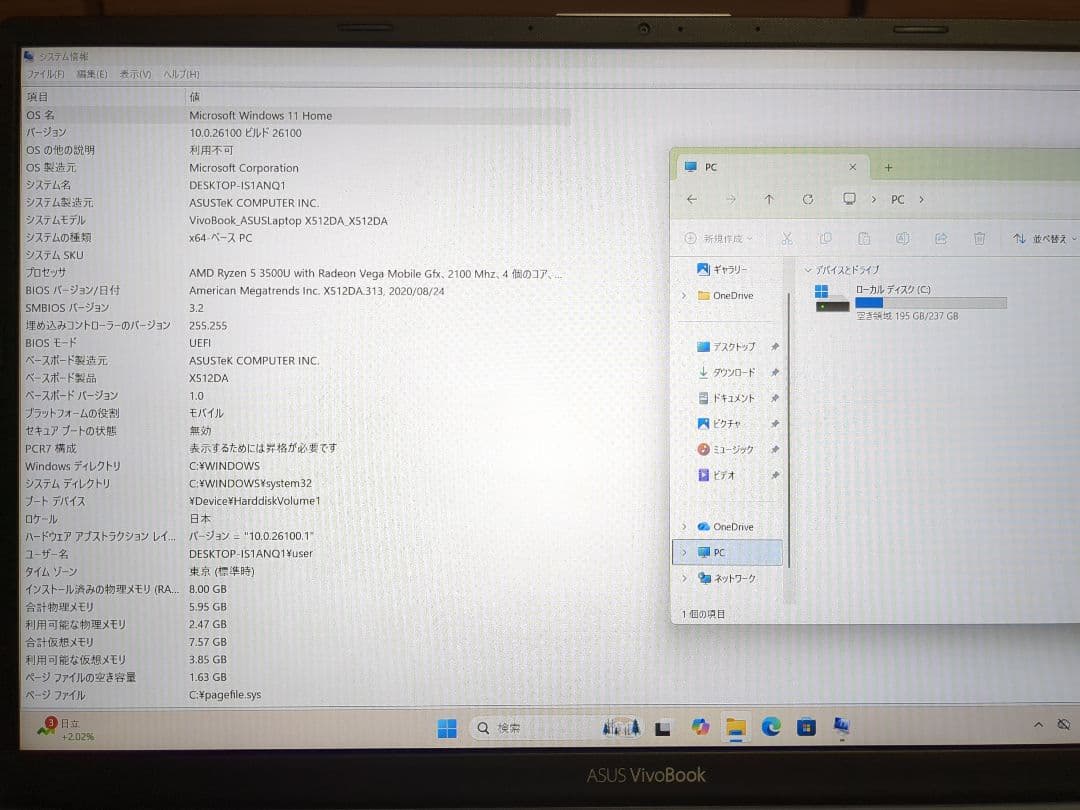Select the Paste icon in Explorer toolbar

[x=863, y=238]
